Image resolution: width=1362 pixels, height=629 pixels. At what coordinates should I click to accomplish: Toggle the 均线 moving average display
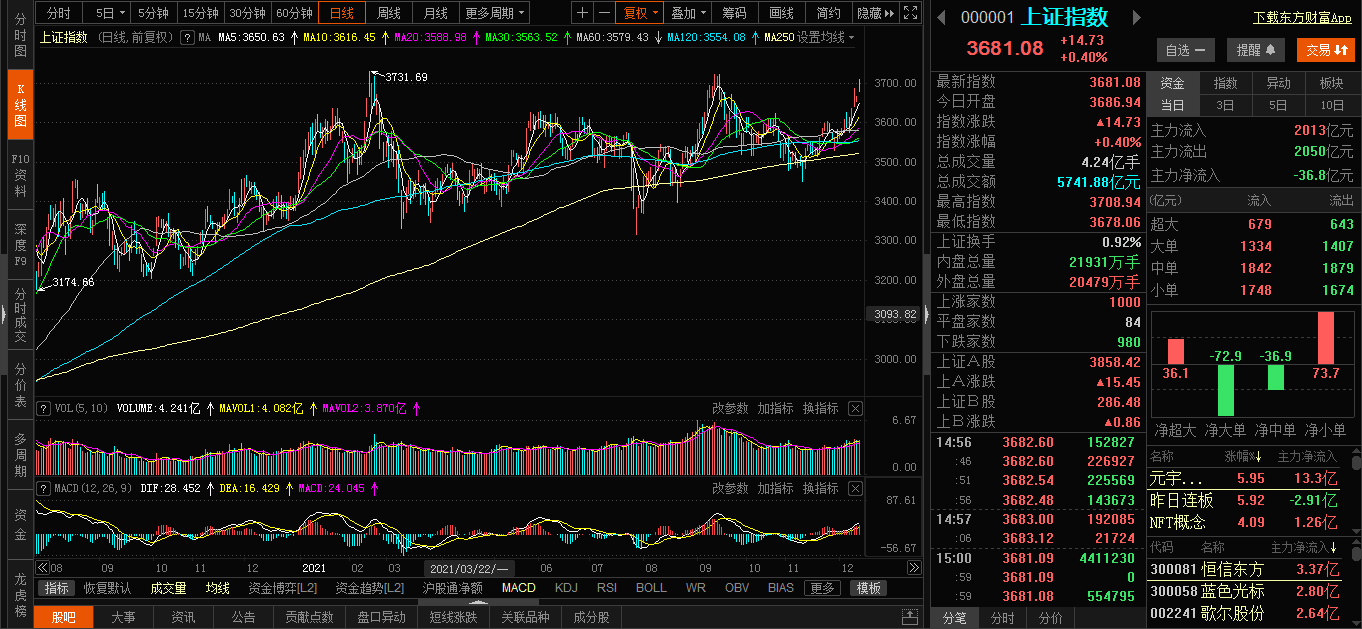pos(217,588)
